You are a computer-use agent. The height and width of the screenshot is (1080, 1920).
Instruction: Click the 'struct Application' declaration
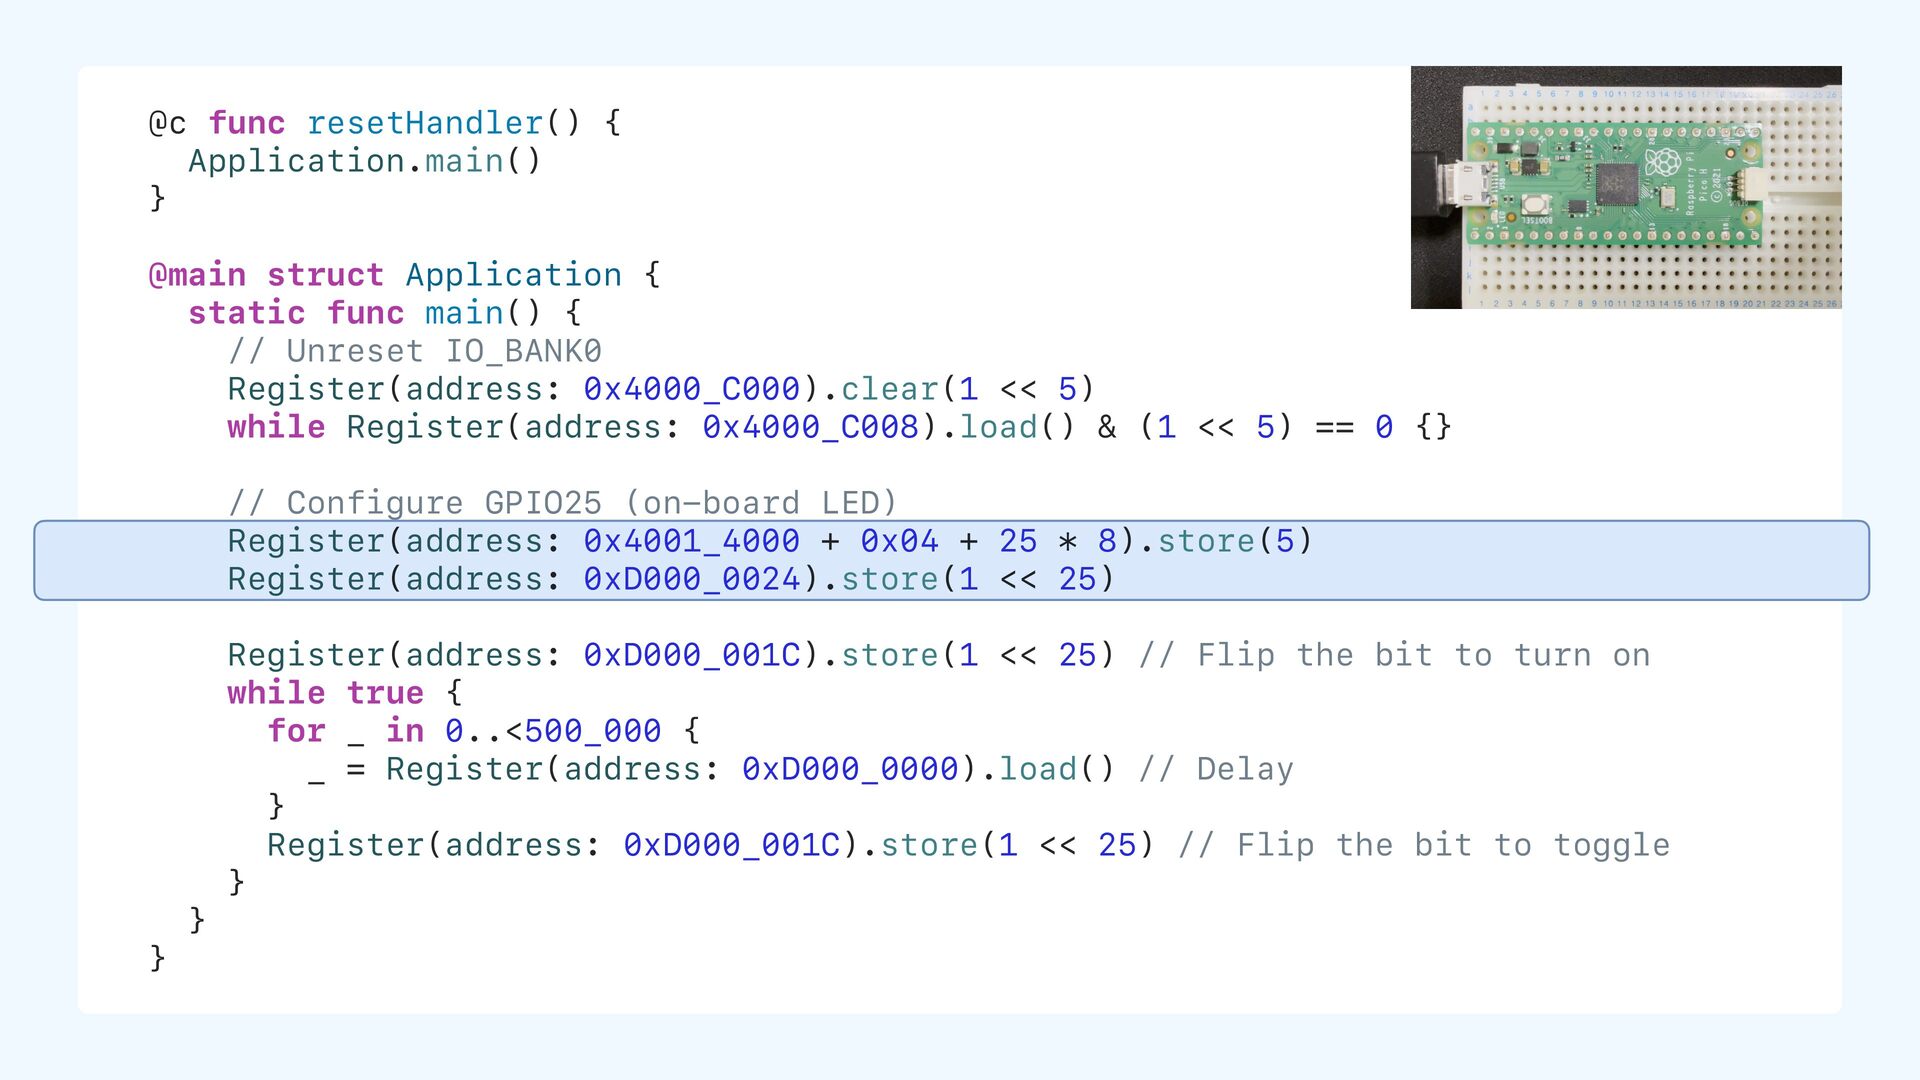pyautogui.click(x=444, y=275)
